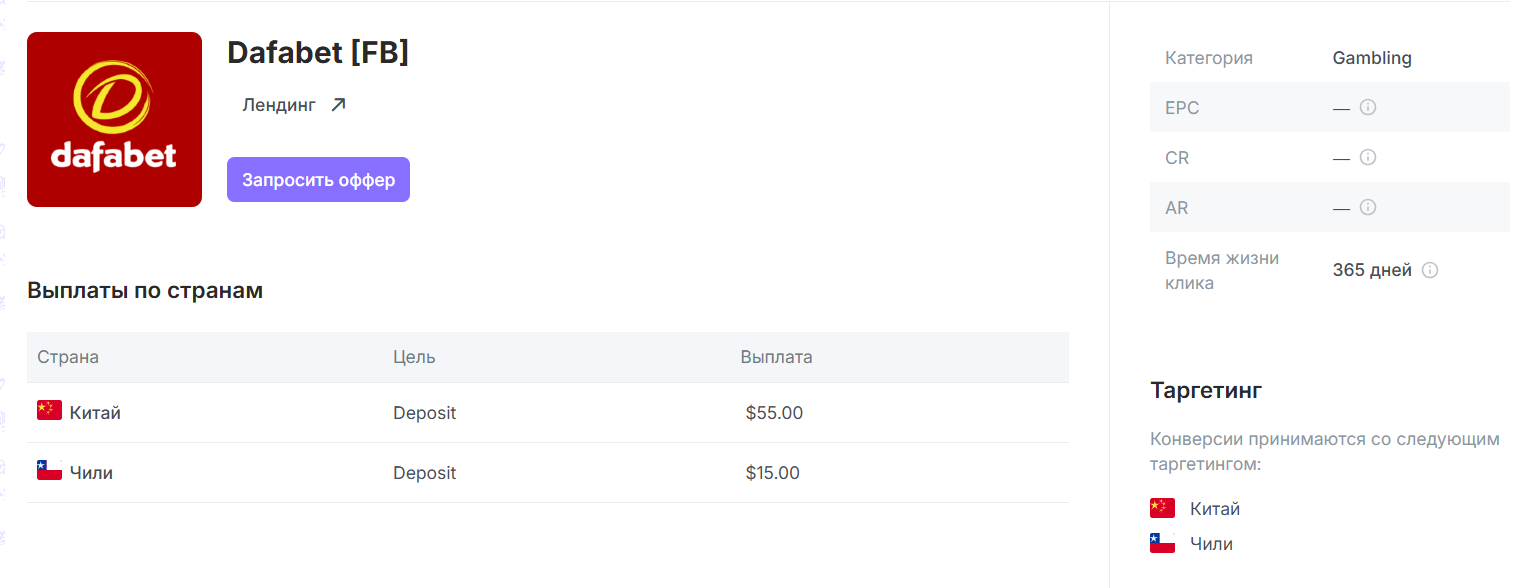Image resolution: width=1528 pixels, height=588 pixels.
Task: Click the Dafabet logo image
Action: [x=114, y=120]
